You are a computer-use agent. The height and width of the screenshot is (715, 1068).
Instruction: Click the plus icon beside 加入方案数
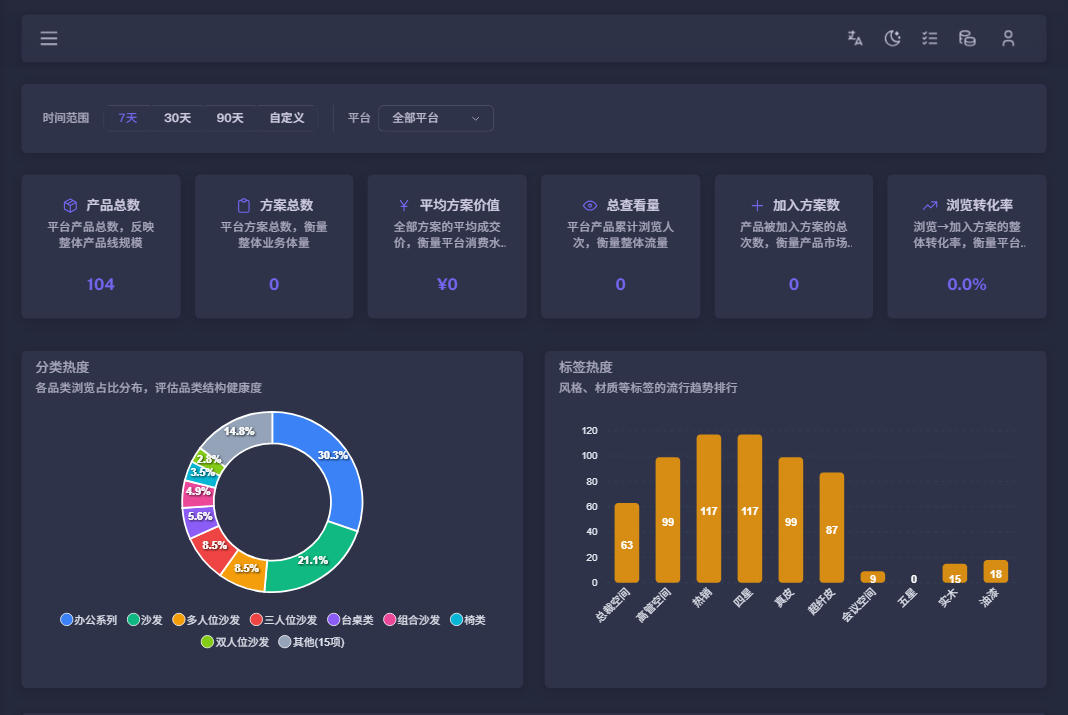(x=757, y=205)
